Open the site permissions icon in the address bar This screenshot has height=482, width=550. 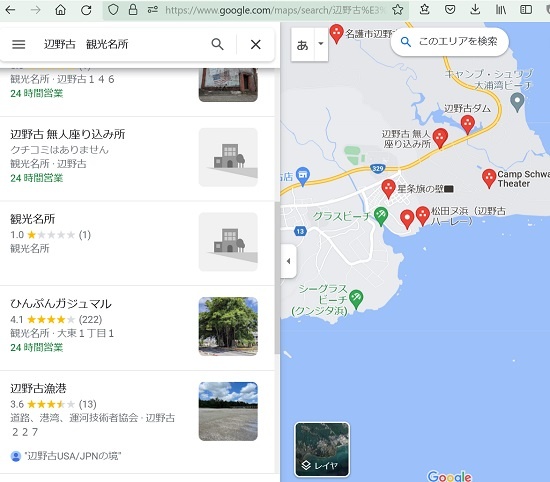point(152,9)
